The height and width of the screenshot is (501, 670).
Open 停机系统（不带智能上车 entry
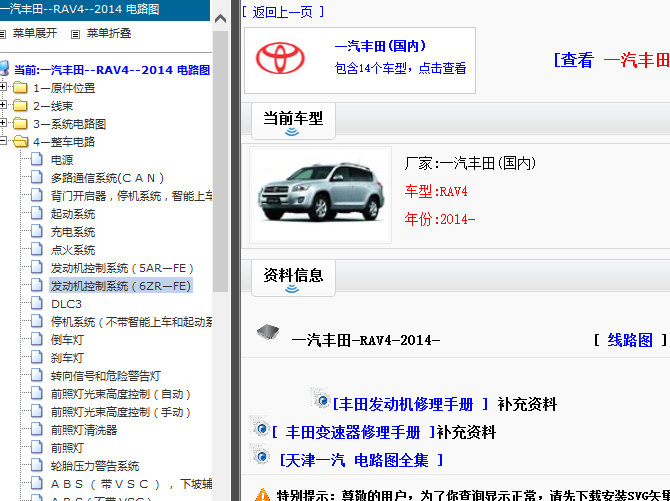click(131, 322)
